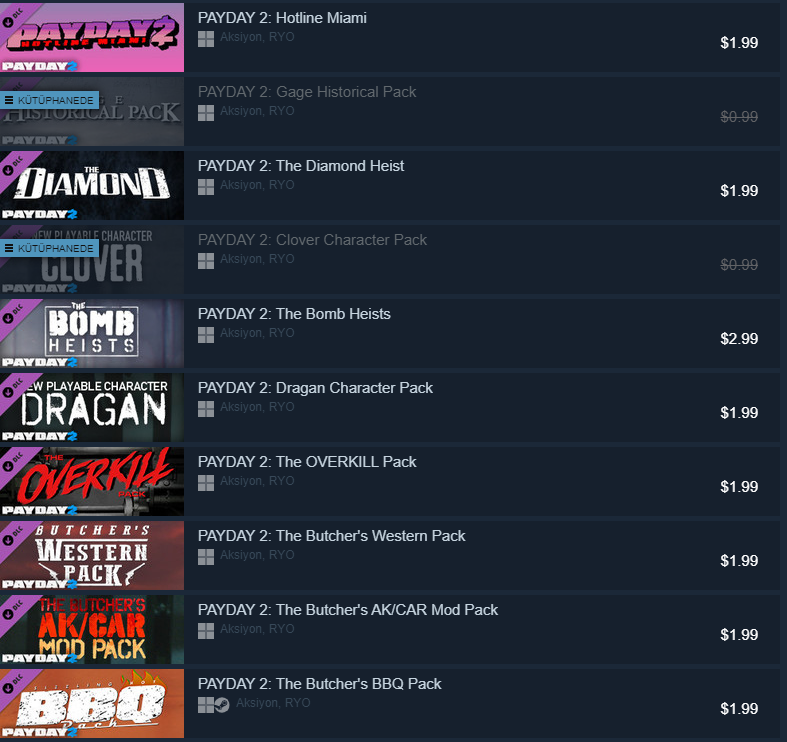Click the KÜTÜPHANEDE label on Gage Historical Pack
The image size is (787, 742).
[49, 100]
